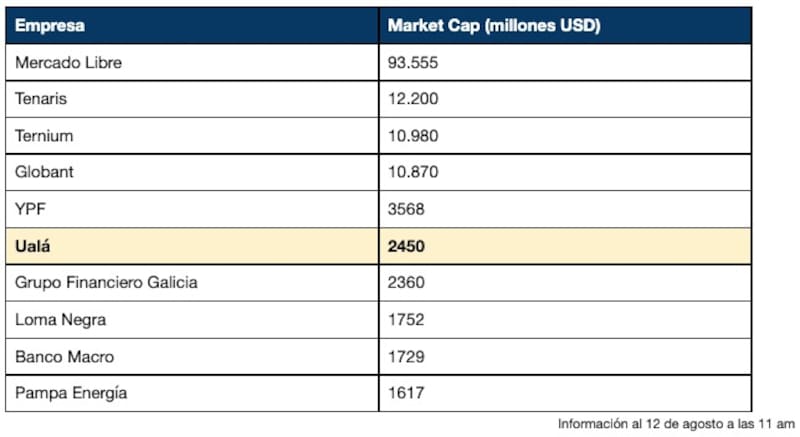The height and width of the screenshot is (437, 800).
Task: Click the footnote about 12 de agosto
Action: point(676,424)
